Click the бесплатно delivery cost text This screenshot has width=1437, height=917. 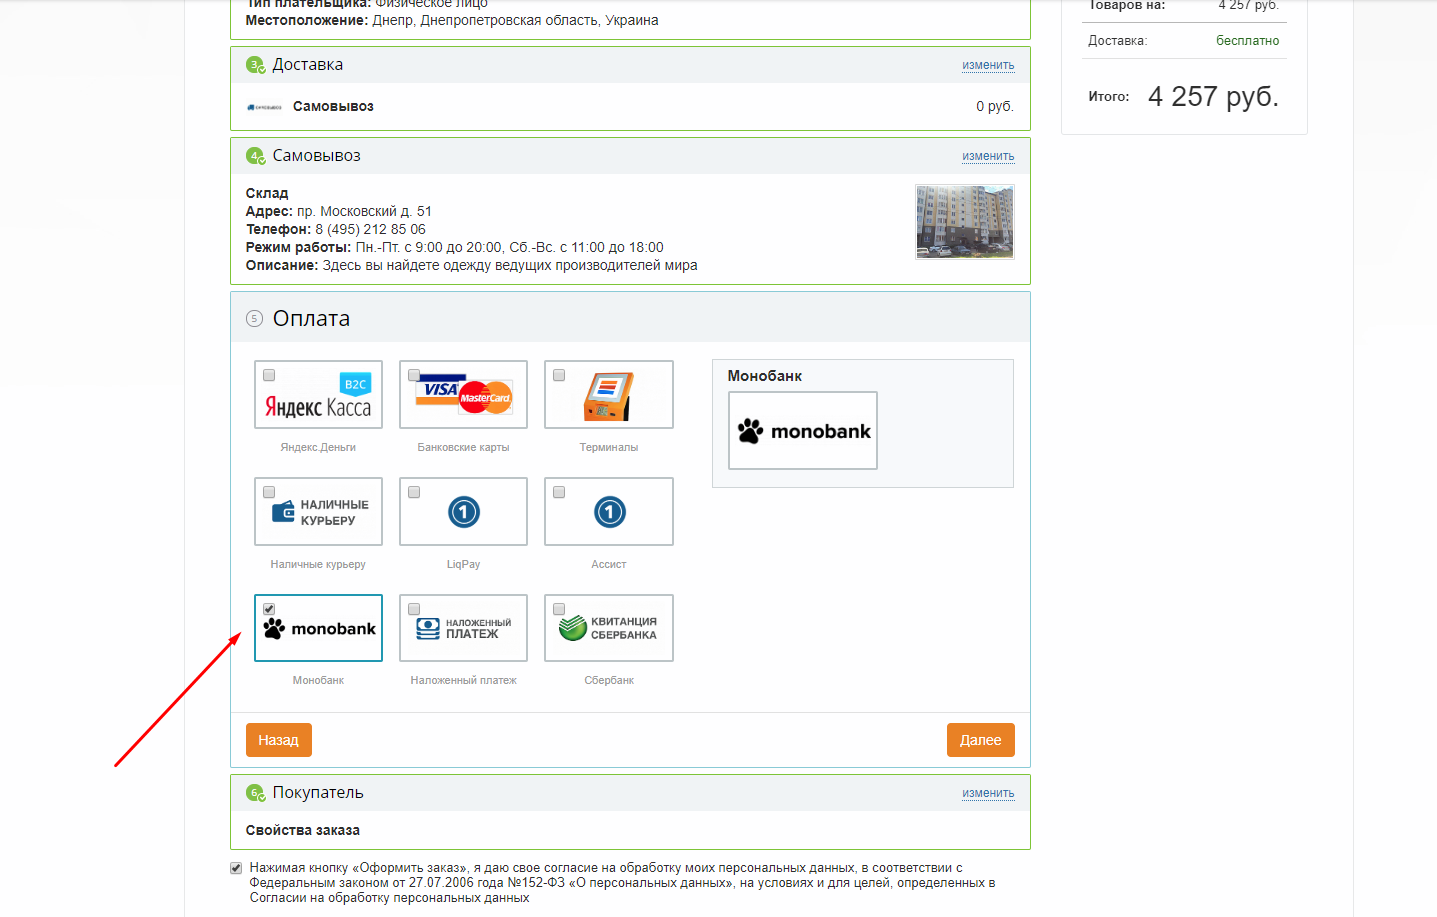coord(1248,41)
